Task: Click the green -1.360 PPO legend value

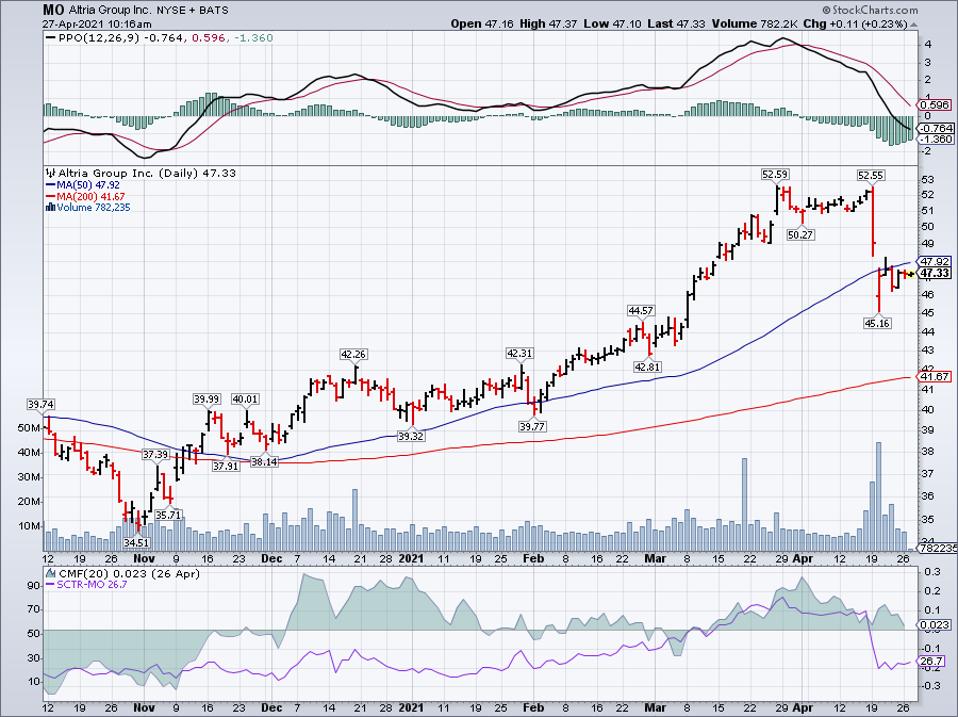Action: 253,38
